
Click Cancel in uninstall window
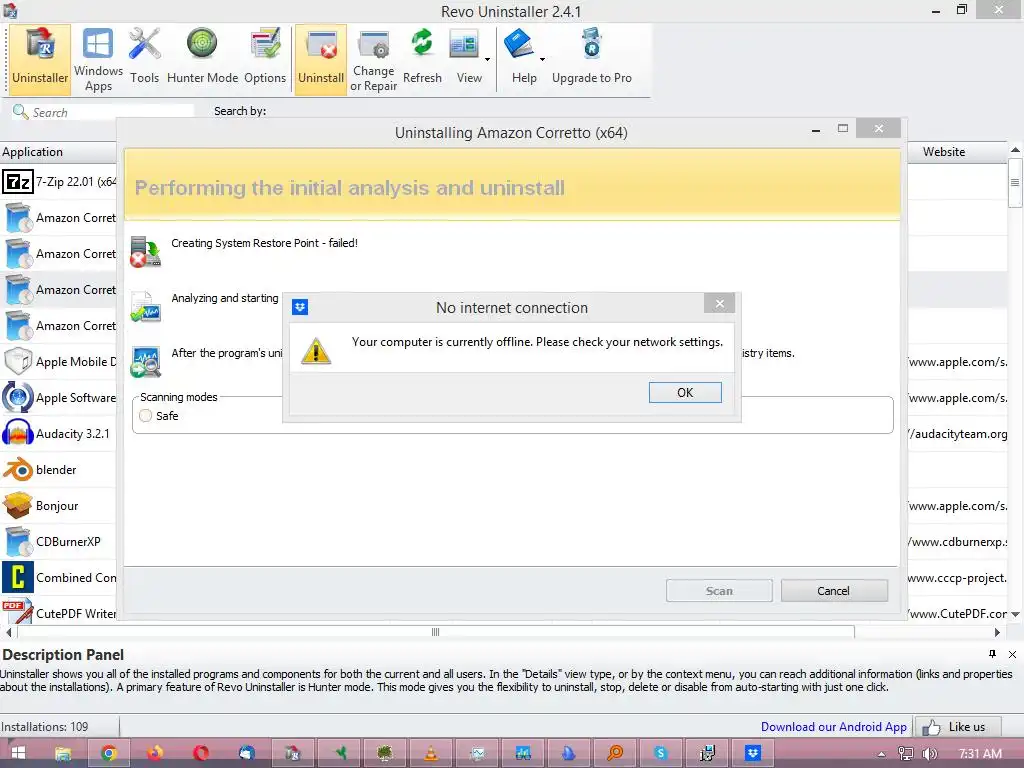point(834,590)
